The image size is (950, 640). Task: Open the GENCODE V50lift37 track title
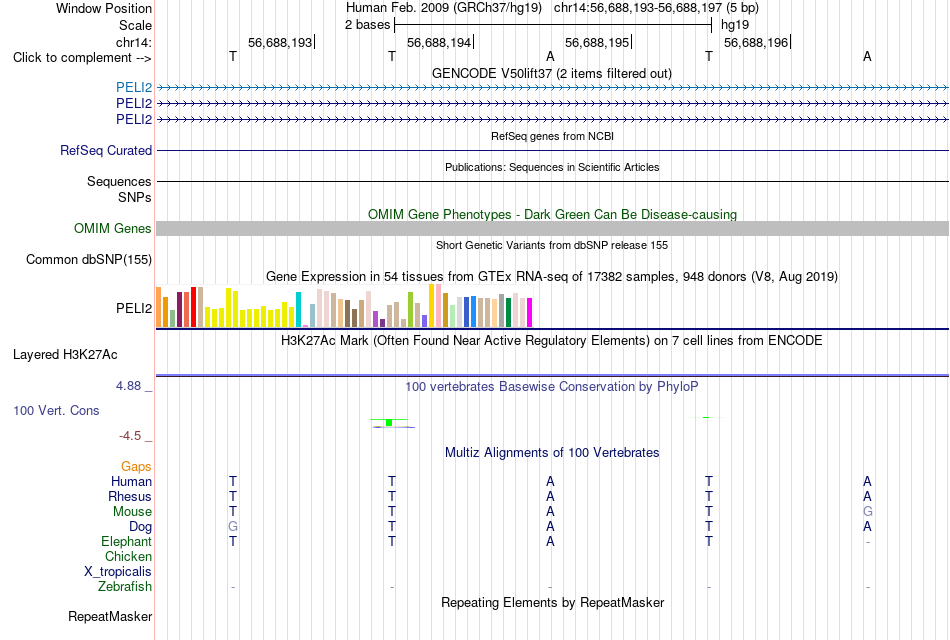(x=552, y=73)
